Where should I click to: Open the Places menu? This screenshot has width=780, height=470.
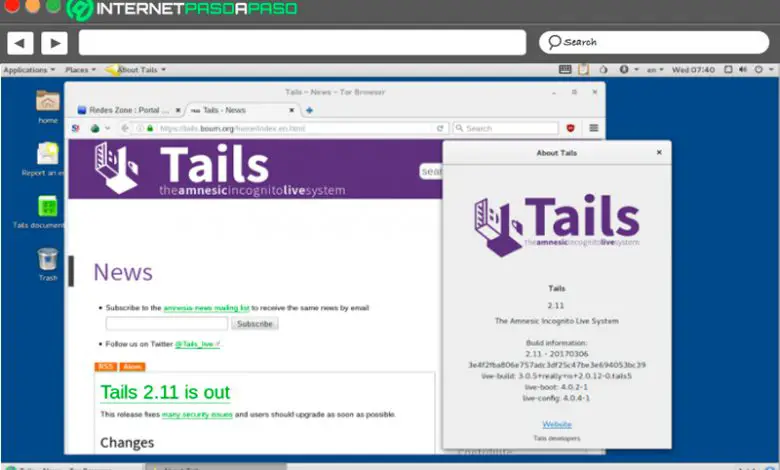pyautogui.click(x=80, y=70)
